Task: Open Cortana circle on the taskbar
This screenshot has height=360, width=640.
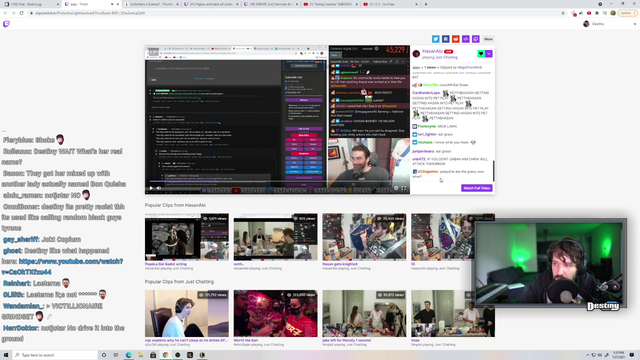Action: (x=104, y=355)
